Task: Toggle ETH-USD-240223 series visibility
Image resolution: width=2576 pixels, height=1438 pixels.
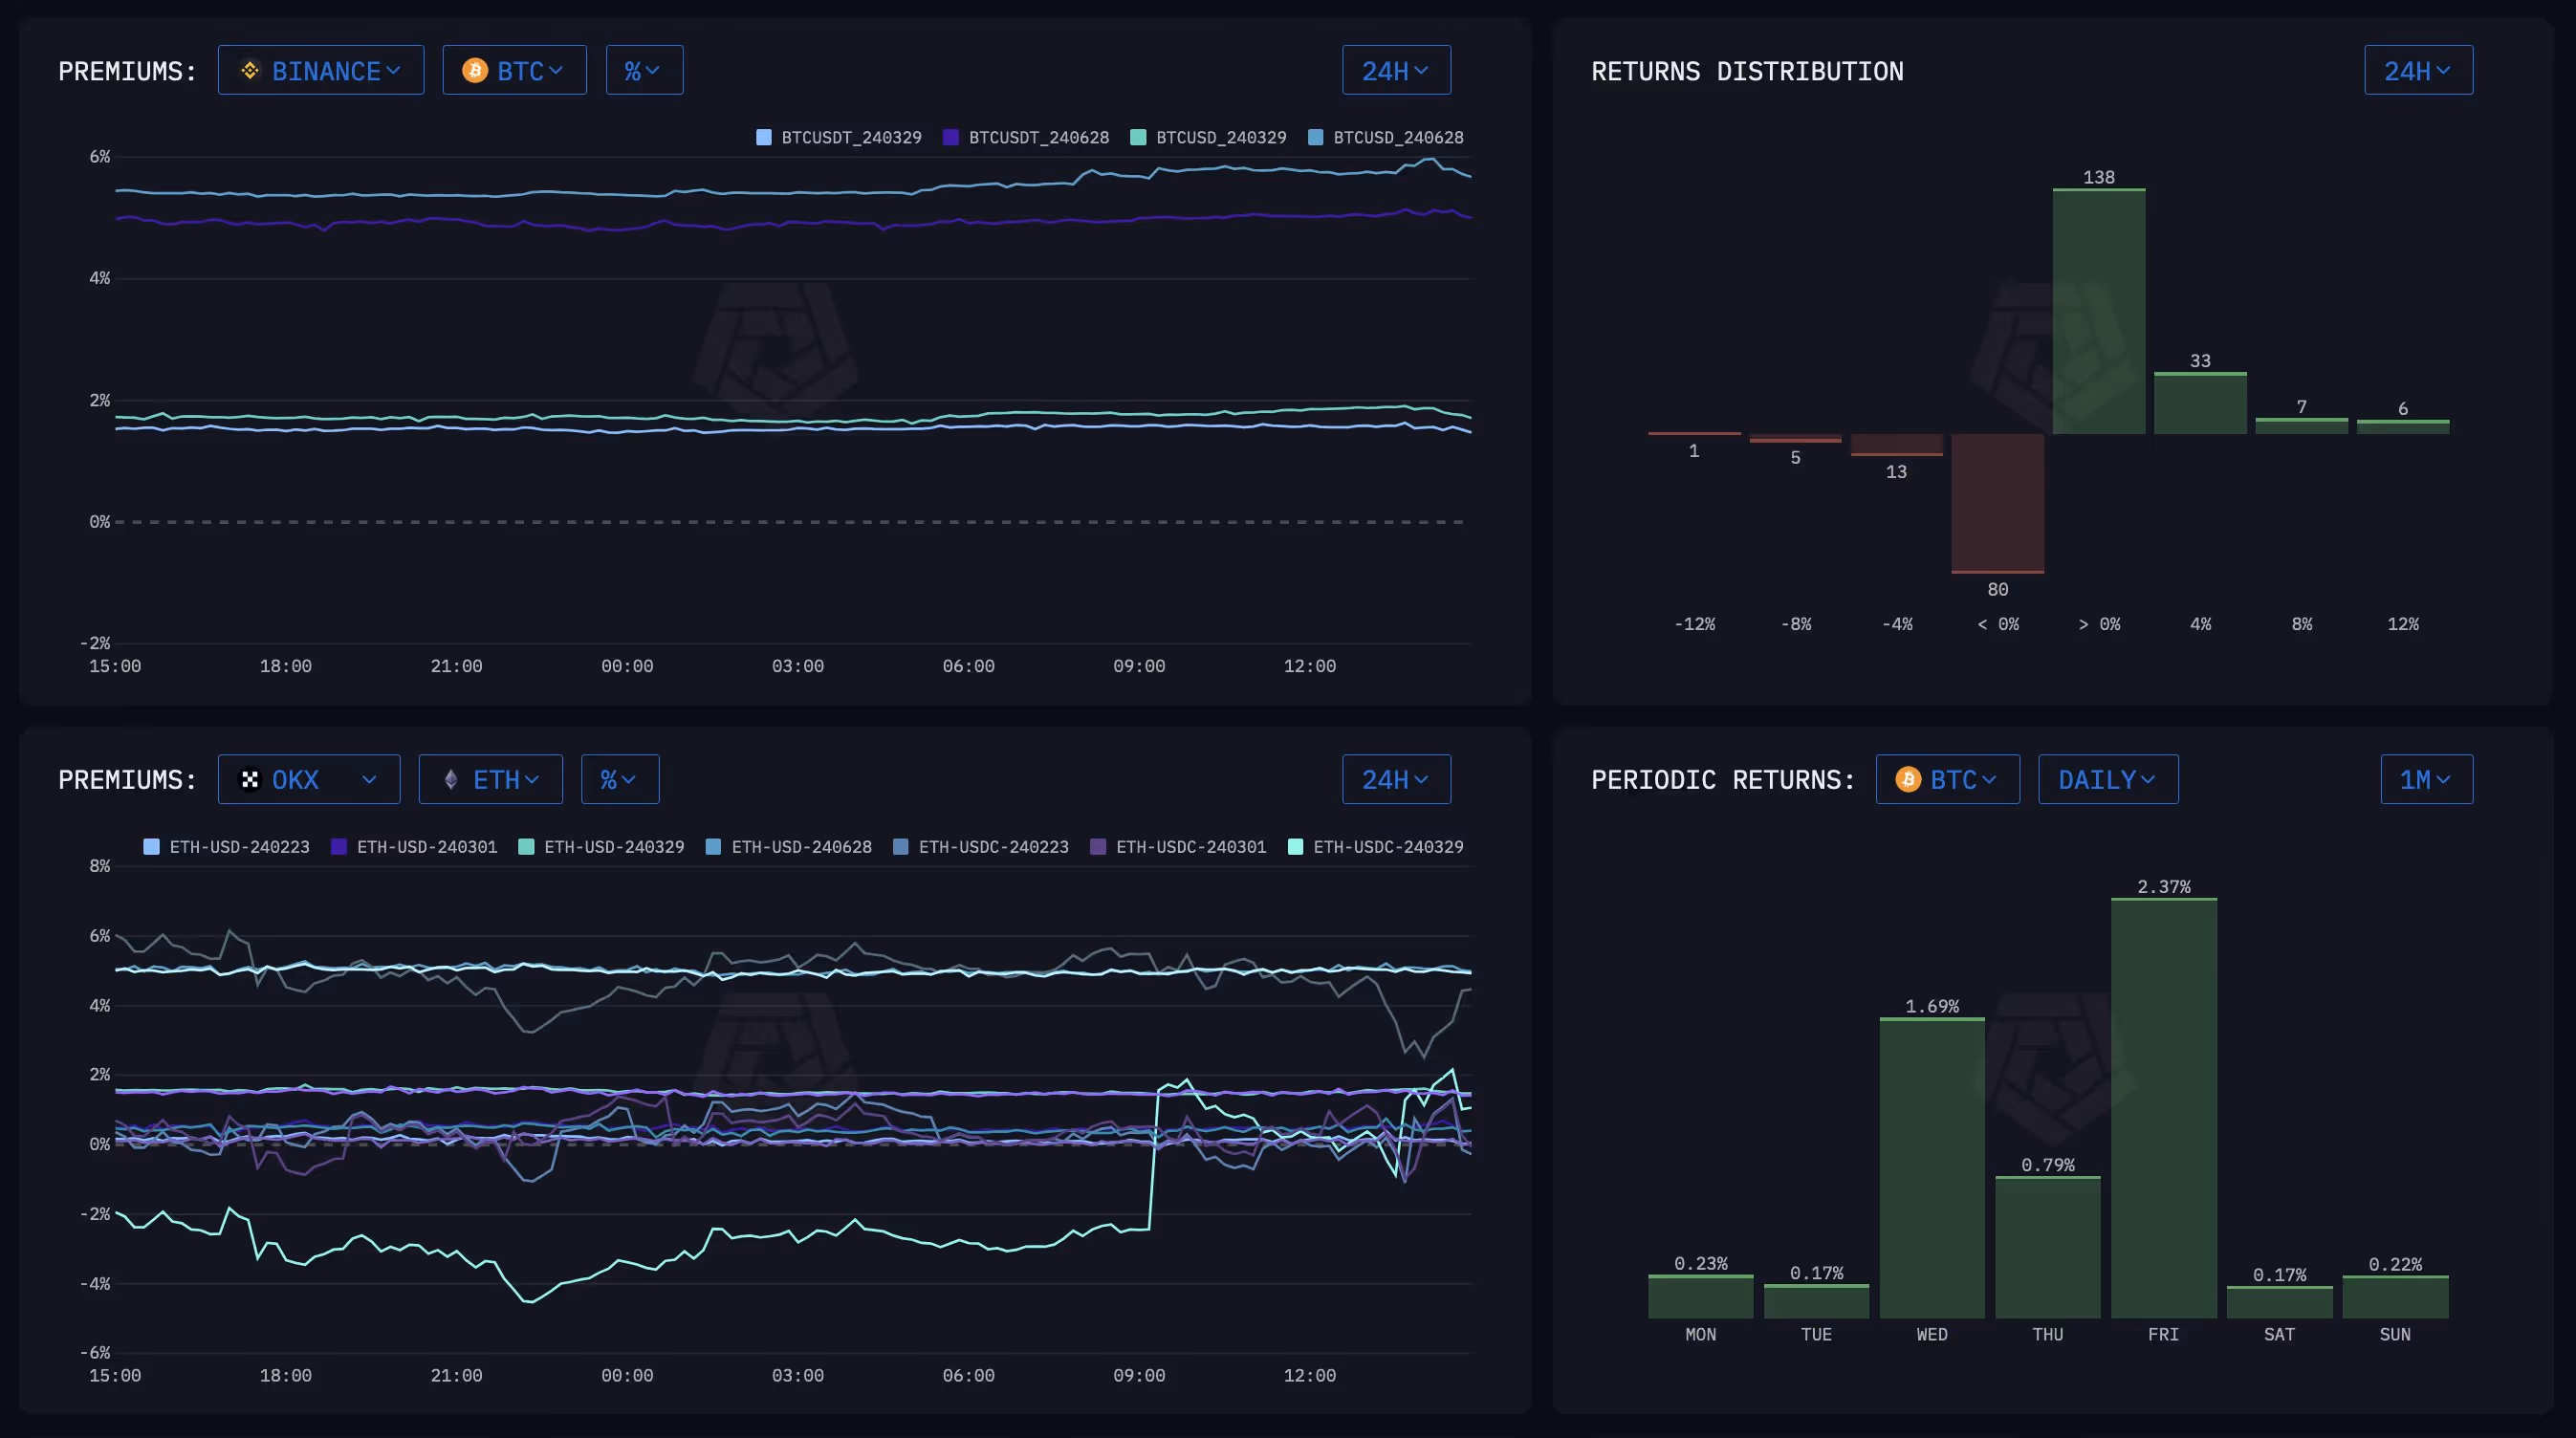Action: coord(239,846)
